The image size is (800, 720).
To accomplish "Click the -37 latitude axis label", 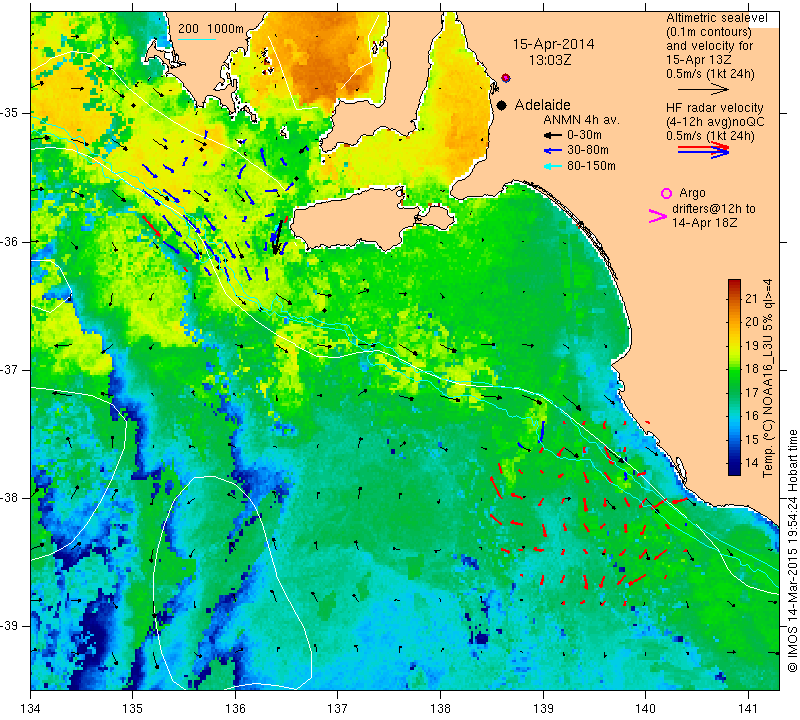I will coord(9,369).
